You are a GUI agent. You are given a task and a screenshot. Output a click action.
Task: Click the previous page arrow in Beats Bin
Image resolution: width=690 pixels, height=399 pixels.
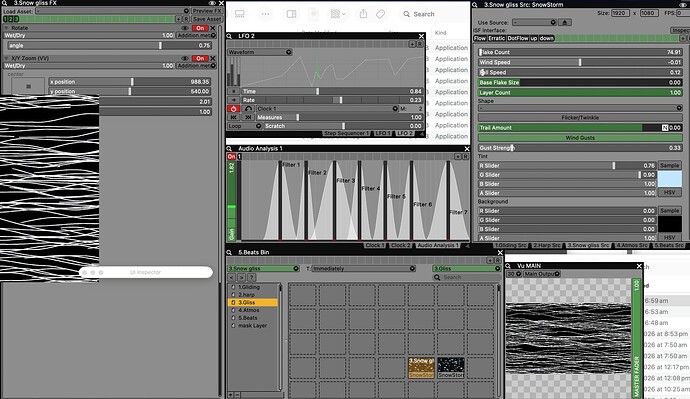point(232,278)
